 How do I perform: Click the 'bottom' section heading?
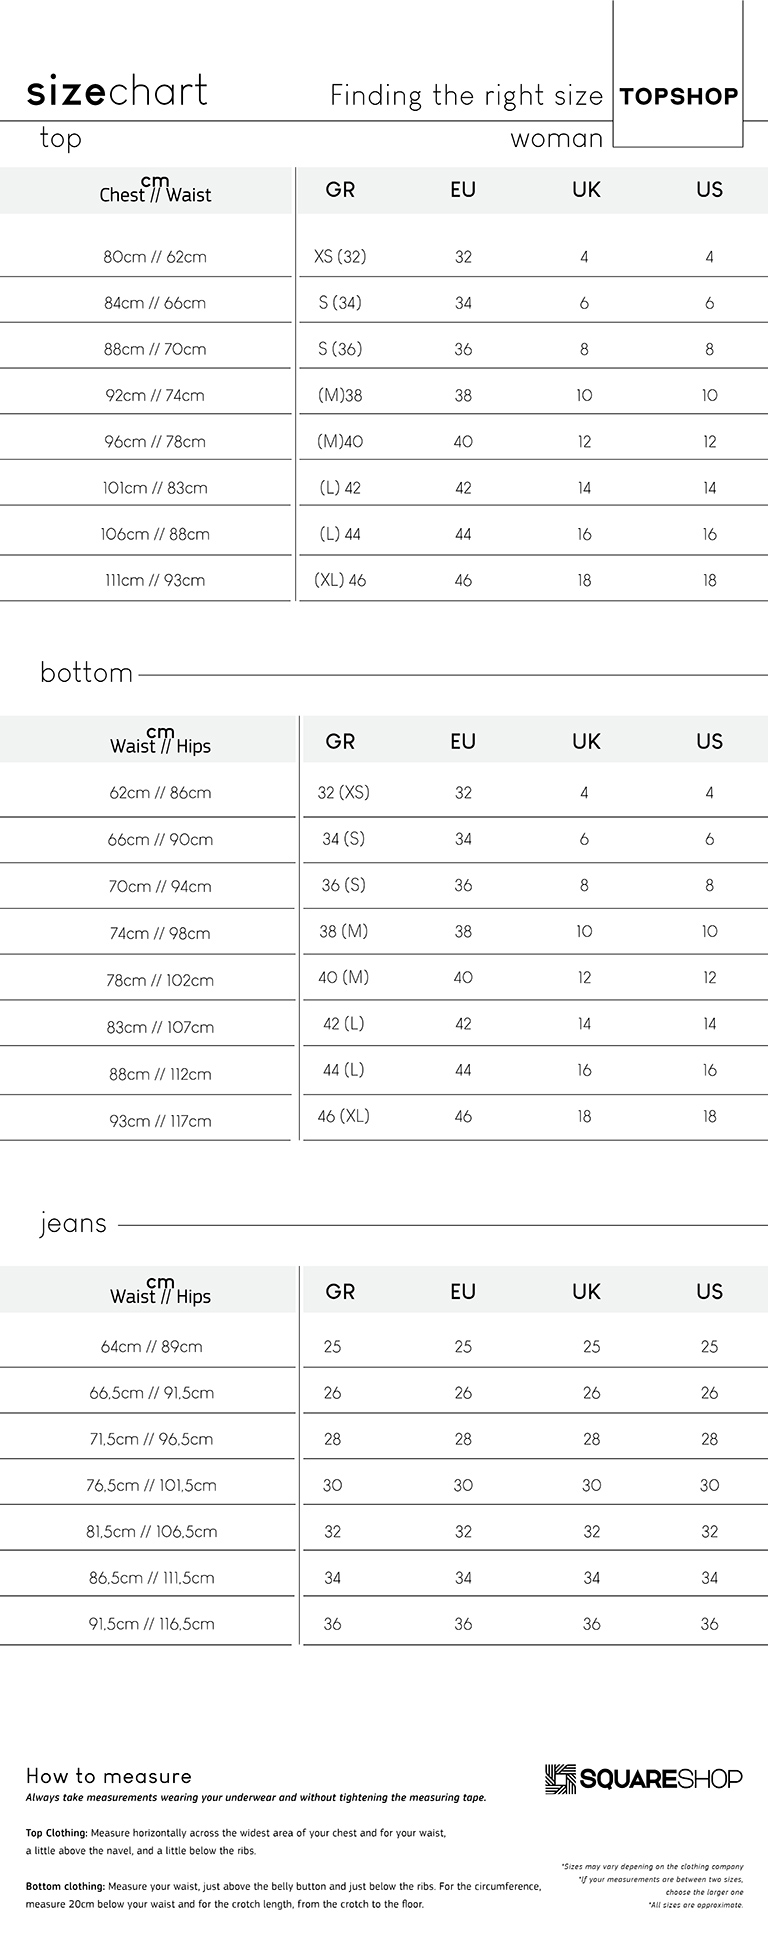click(x=86, y=672)
